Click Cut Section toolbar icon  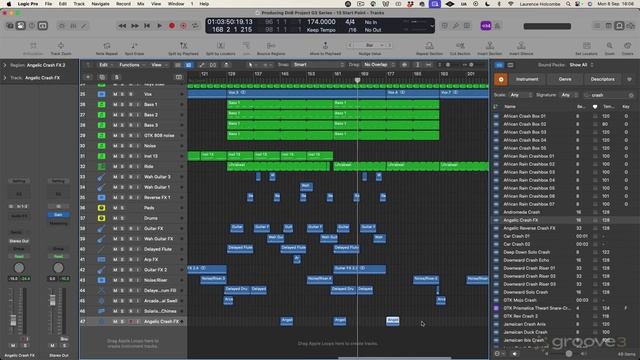[460, 48]
